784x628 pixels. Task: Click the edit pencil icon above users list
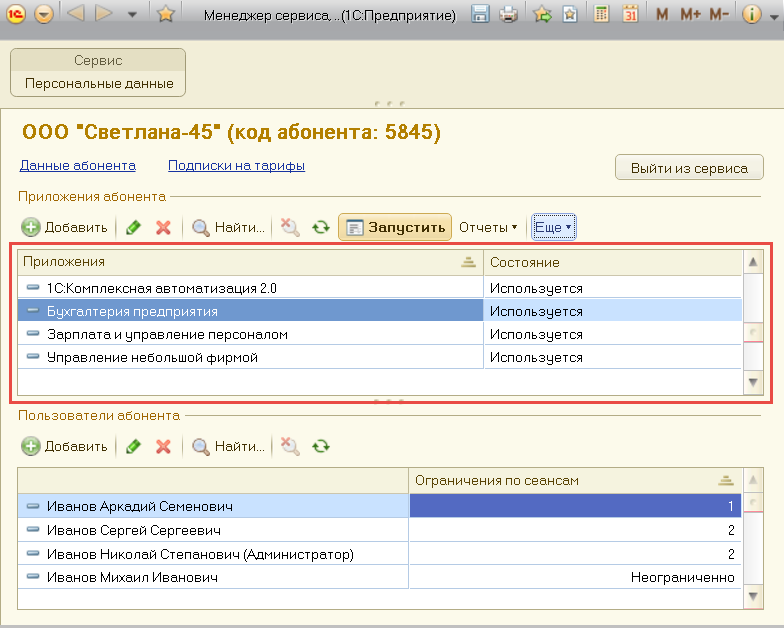pyautogui.click(x=133, y=446)
